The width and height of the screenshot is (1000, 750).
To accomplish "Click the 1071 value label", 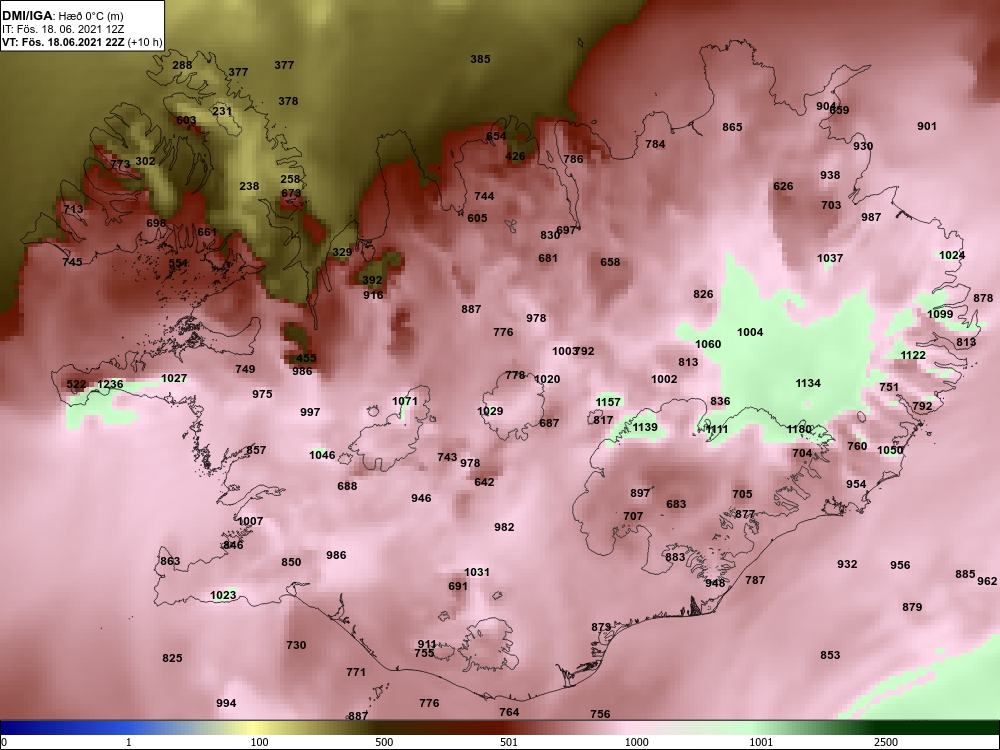I will pos(404,401).
